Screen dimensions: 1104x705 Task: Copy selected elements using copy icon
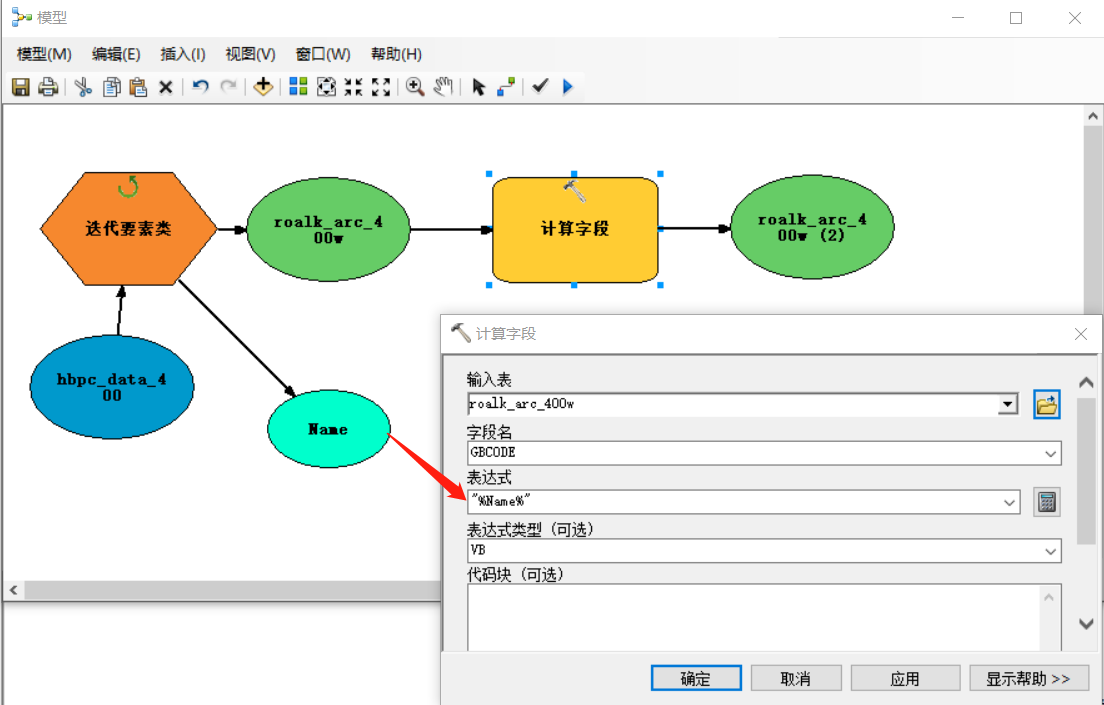click(x=111, y=87)
